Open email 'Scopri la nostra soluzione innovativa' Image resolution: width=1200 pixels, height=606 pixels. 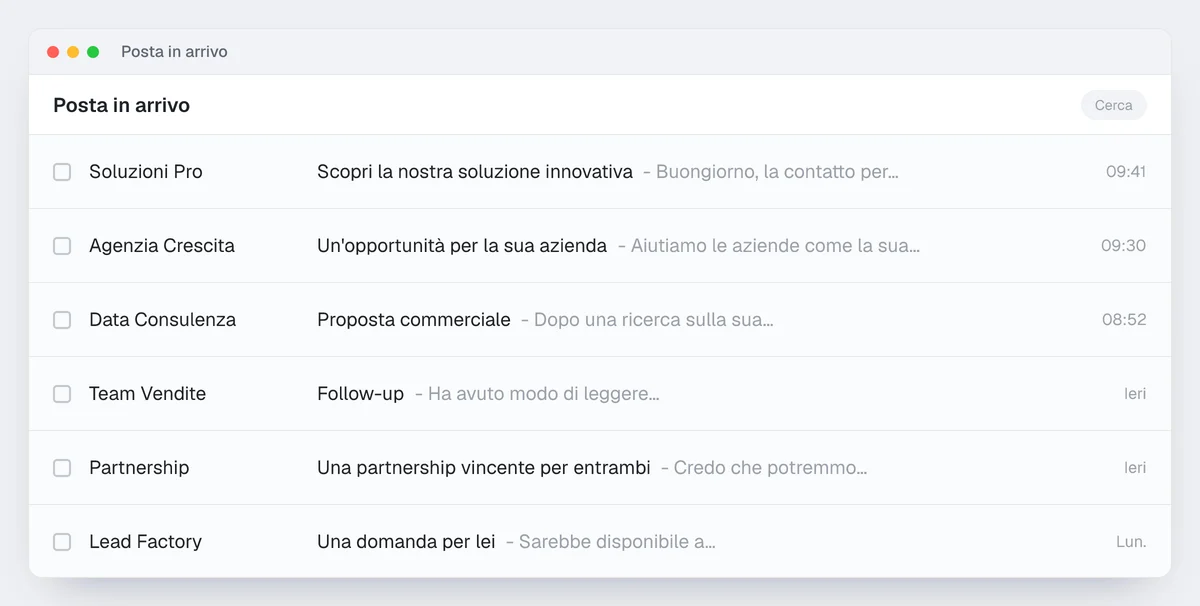click(475, 172)
